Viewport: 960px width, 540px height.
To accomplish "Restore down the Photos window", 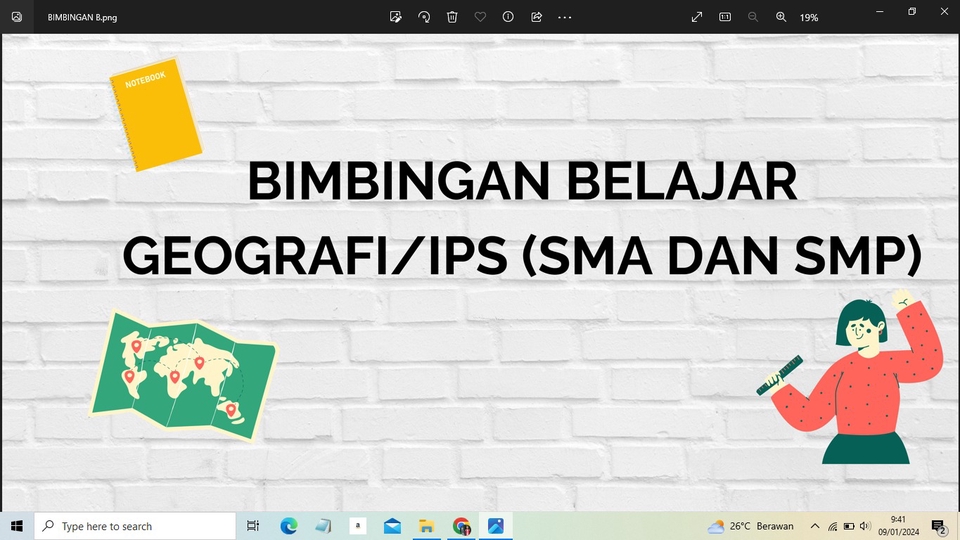I will click(912, 11).
